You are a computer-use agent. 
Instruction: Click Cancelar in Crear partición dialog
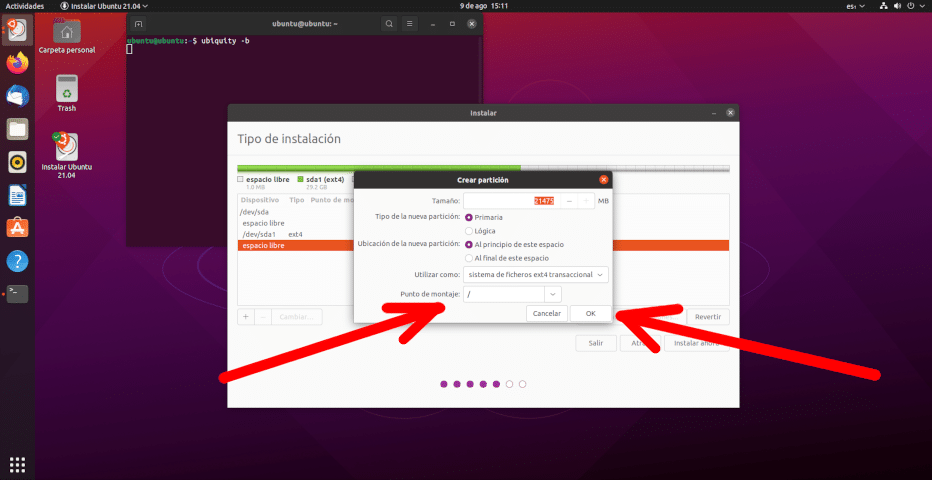(x=547, y=314)
